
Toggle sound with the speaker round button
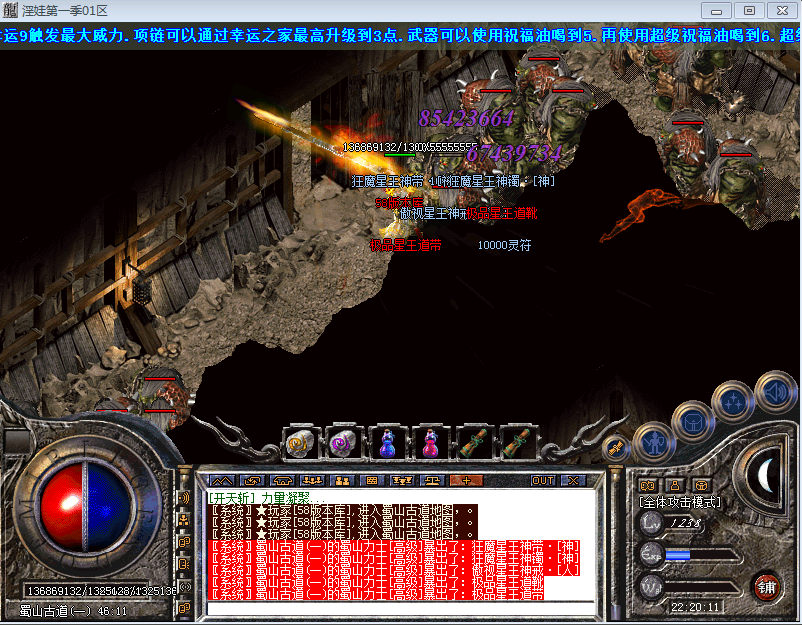coord(776,392)
